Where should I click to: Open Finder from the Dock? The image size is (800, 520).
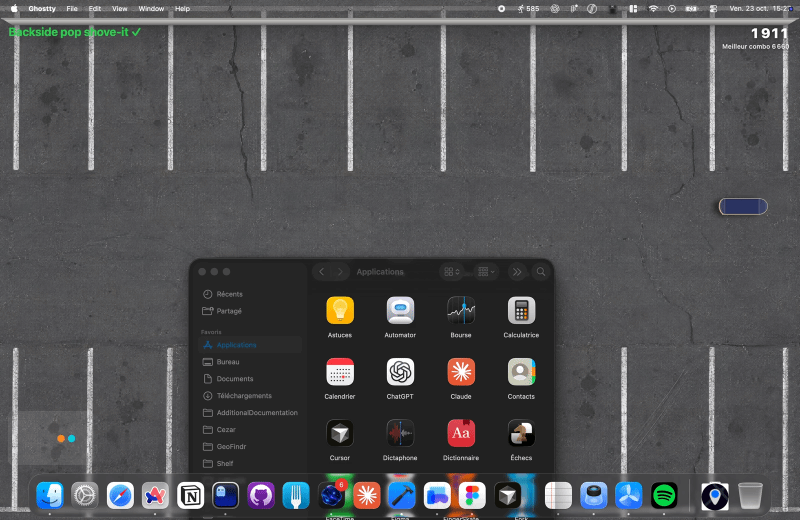click(49, 495)
